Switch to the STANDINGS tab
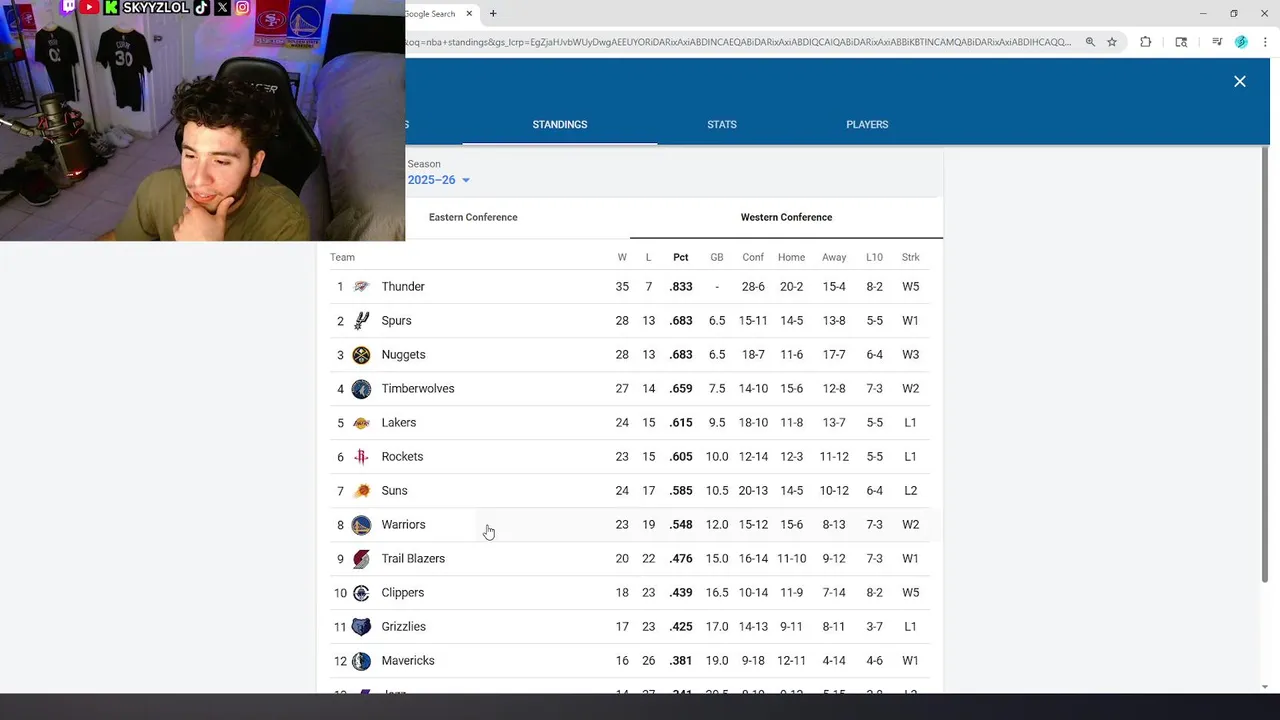This screenshot has height=720, width=1280. (560, 125)
